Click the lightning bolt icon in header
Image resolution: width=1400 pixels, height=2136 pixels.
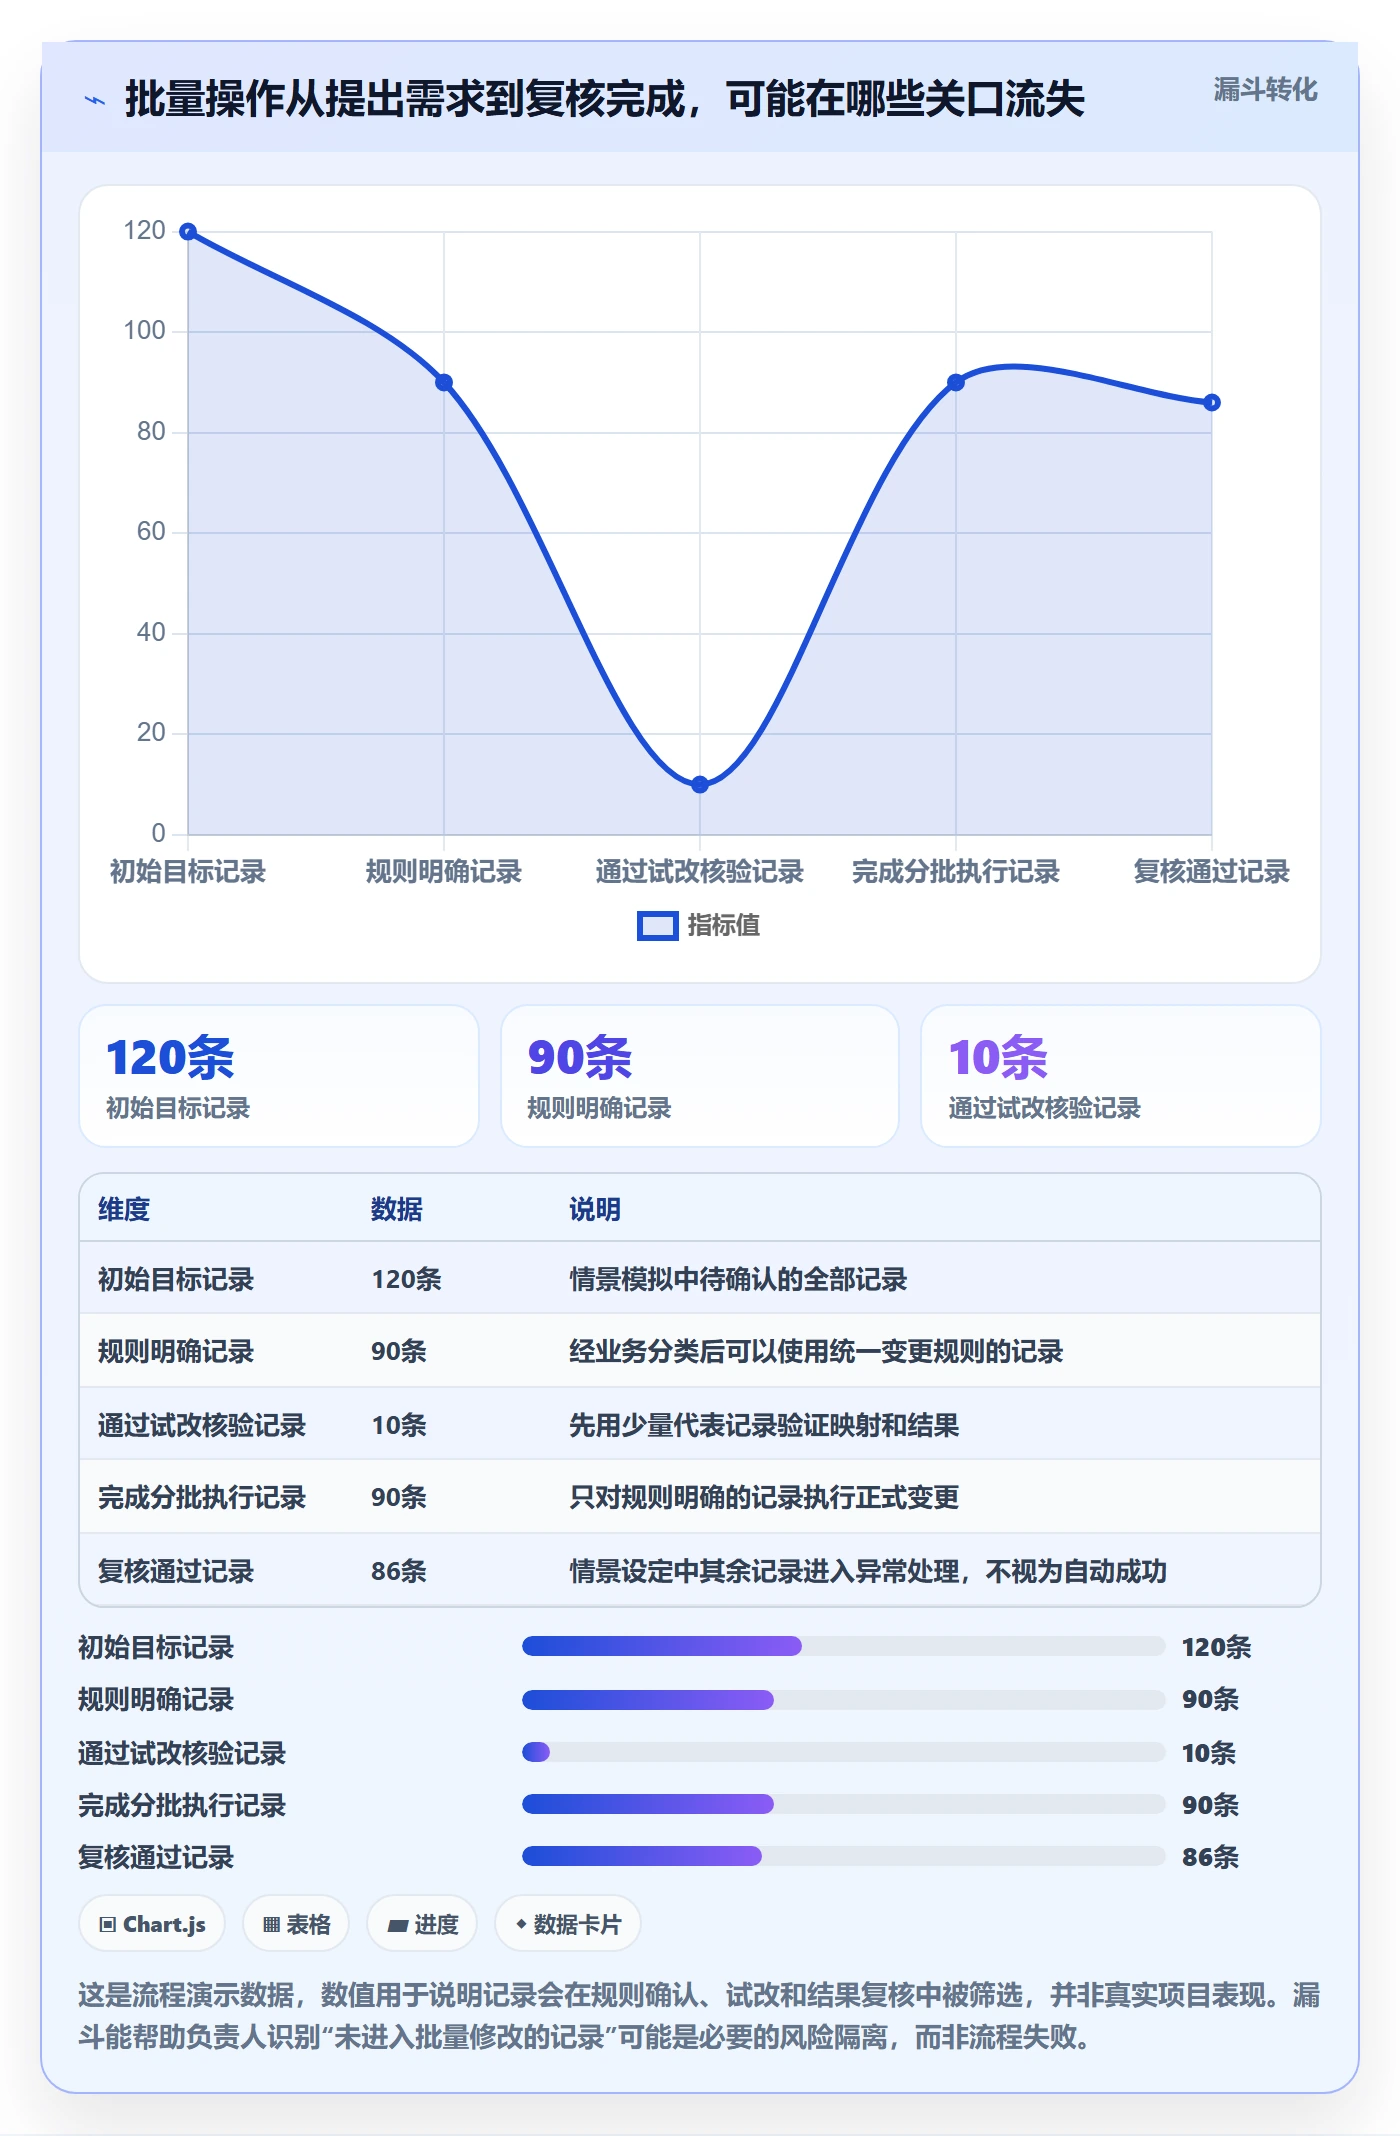point(95,100)
